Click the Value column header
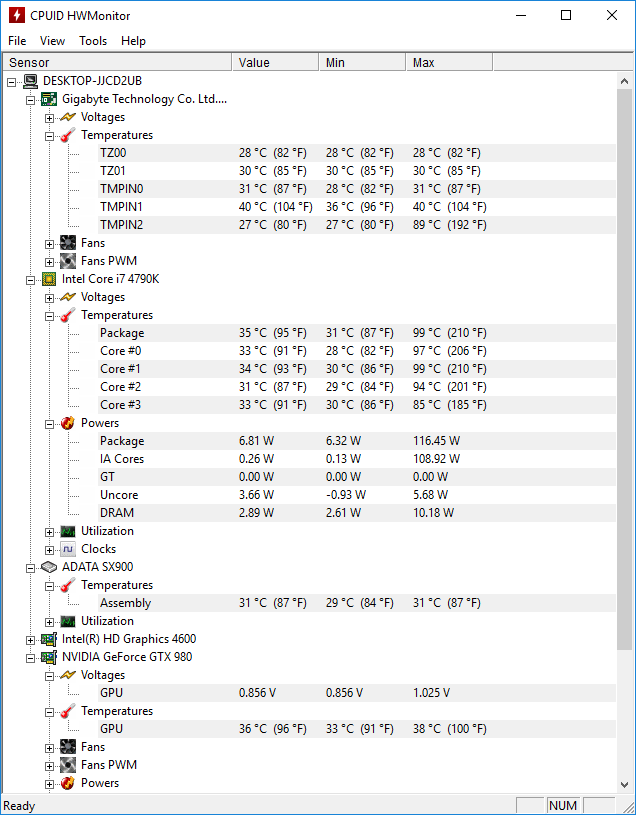Screen dimensions: 636x815 point(275,62)
